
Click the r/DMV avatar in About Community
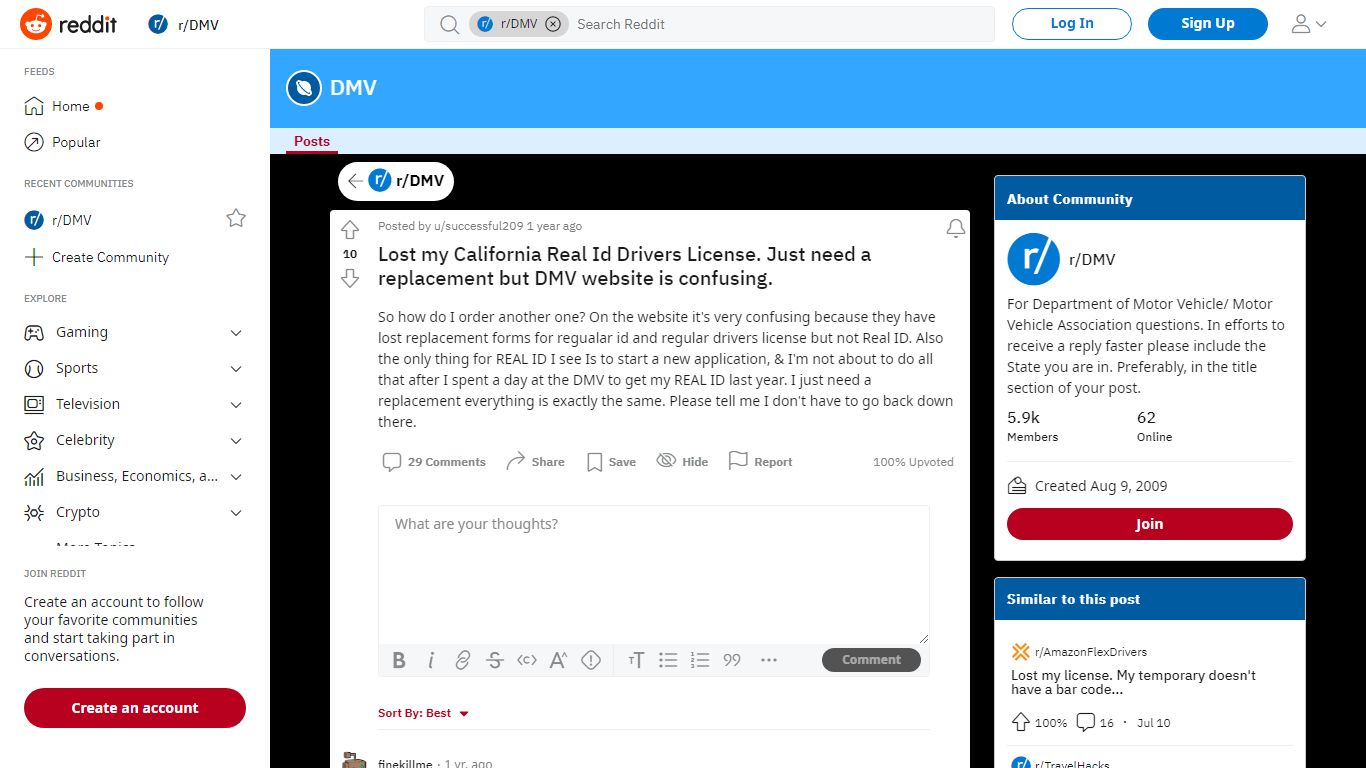1033,259
